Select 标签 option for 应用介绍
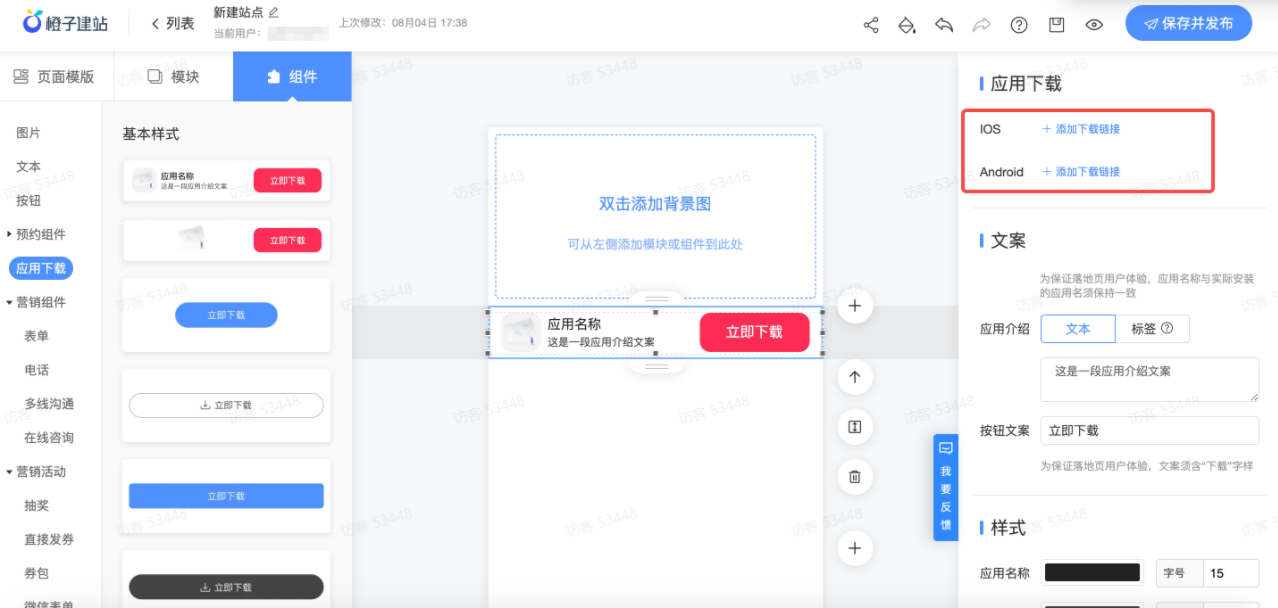1278x608 pixels. (1152, 328)
